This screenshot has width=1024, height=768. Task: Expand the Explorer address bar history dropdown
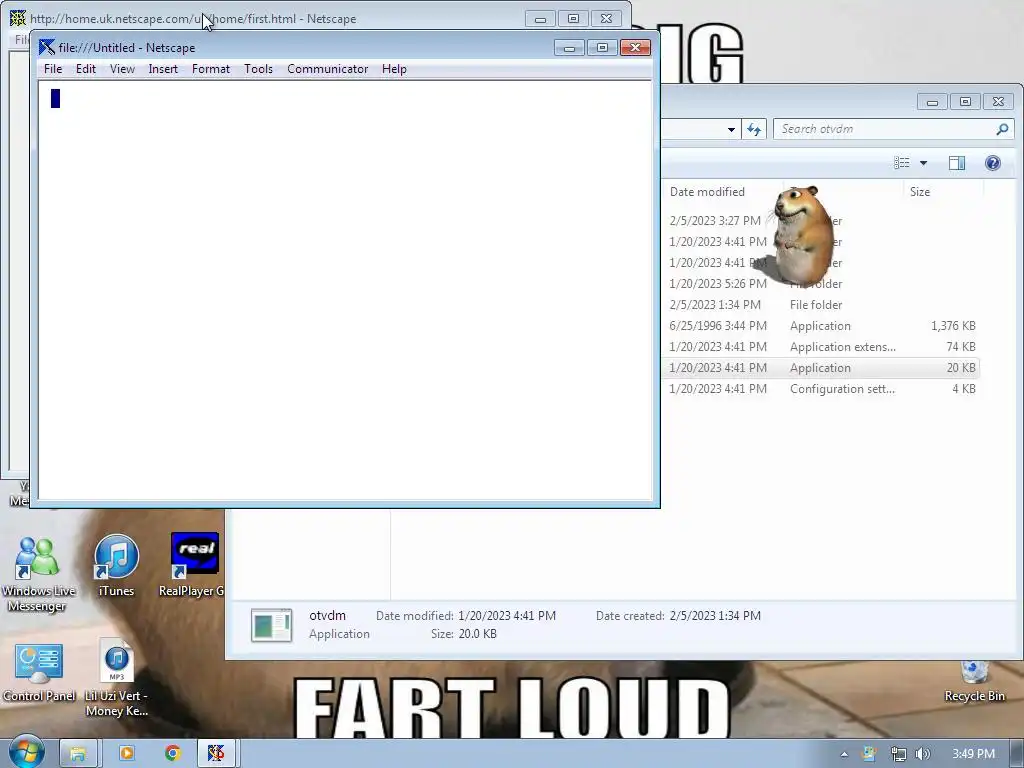[x=731, y=129]
